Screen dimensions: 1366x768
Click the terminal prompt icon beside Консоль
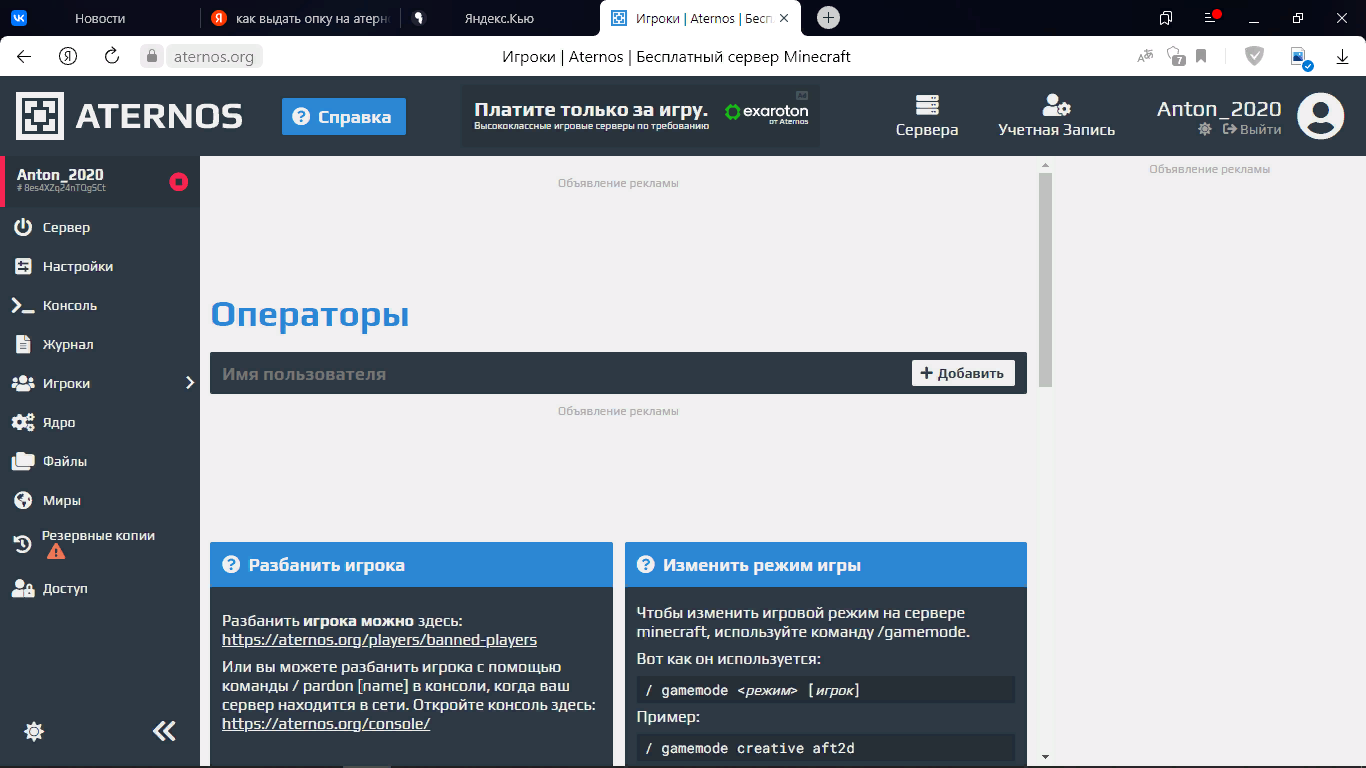click(23, 306)
